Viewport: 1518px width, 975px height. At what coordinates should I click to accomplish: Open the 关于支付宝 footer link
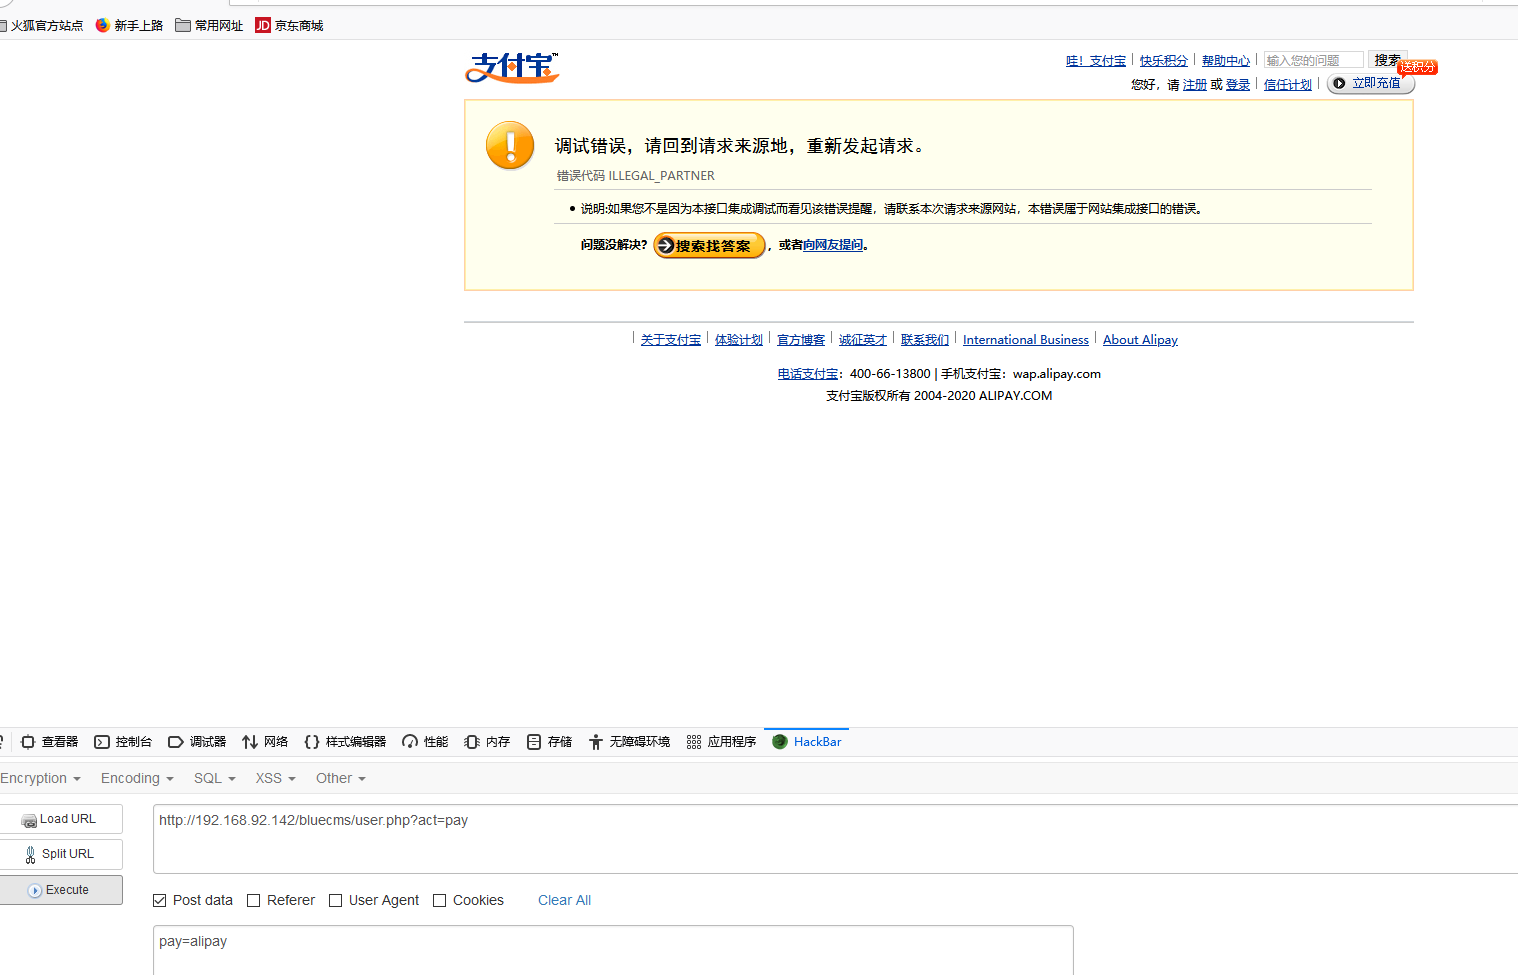coord(671,340)
